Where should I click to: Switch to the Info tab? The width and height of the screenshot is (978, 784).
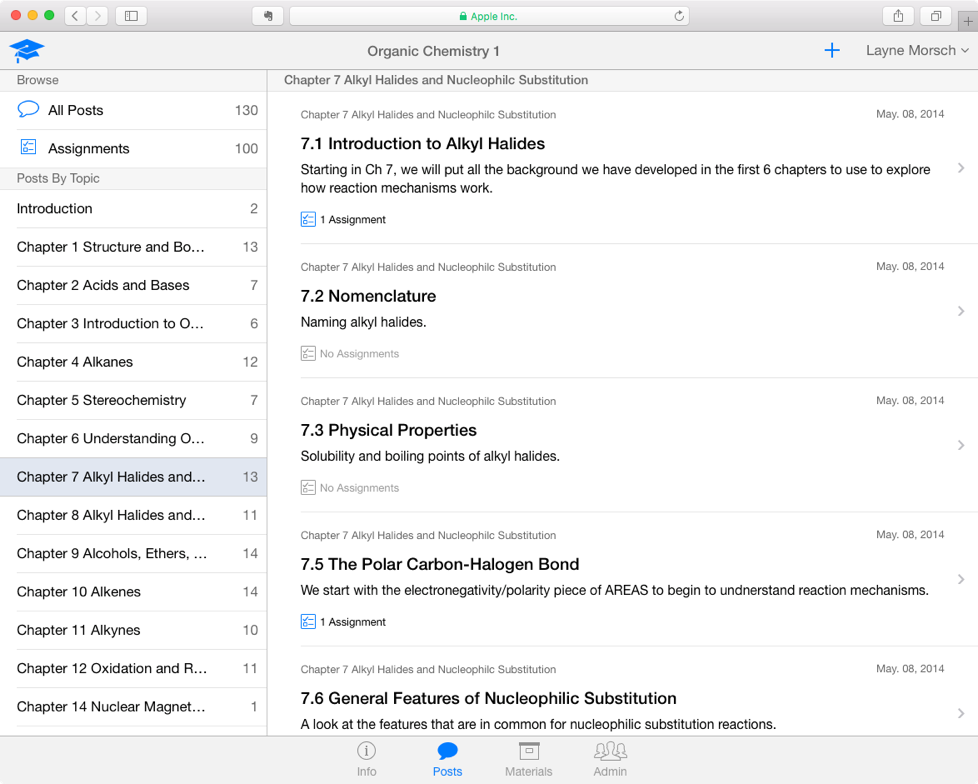coord(367,759)
